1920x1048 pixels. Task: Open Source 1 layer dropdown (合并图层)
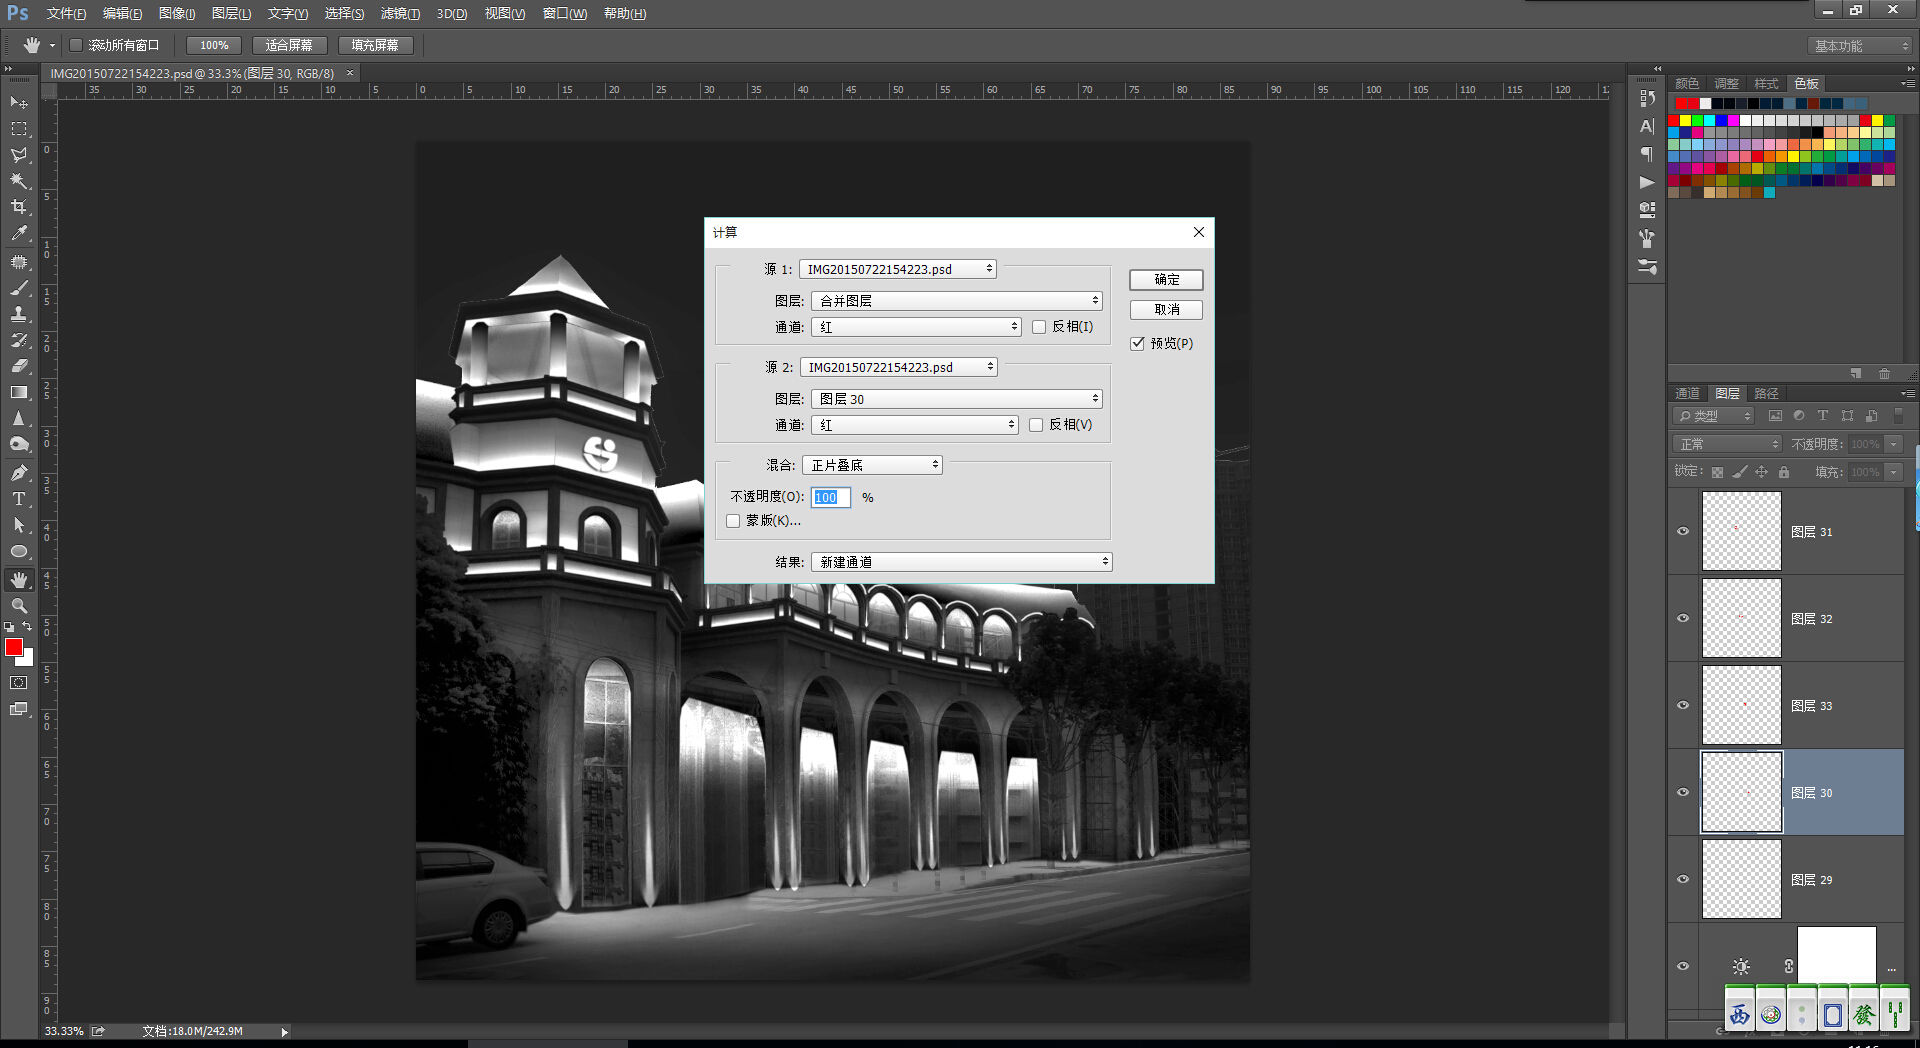[957, 301]
